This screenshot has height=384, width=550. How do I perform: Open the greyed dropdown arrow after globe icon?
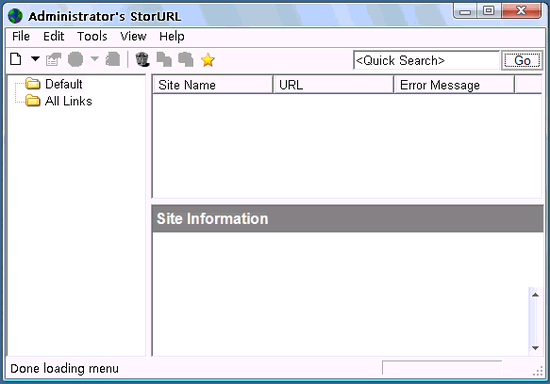click(x=94, y=58)
